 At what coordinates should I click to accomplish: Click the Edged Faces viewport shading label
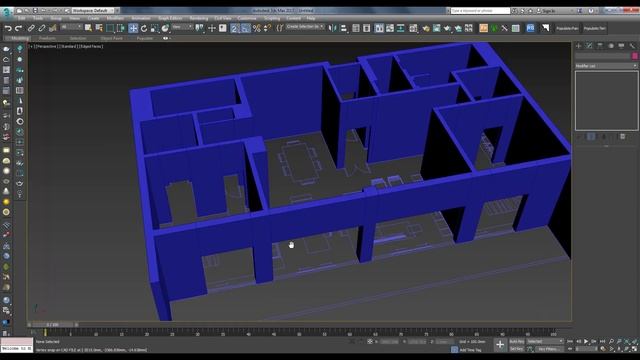[x=91, y=47]
